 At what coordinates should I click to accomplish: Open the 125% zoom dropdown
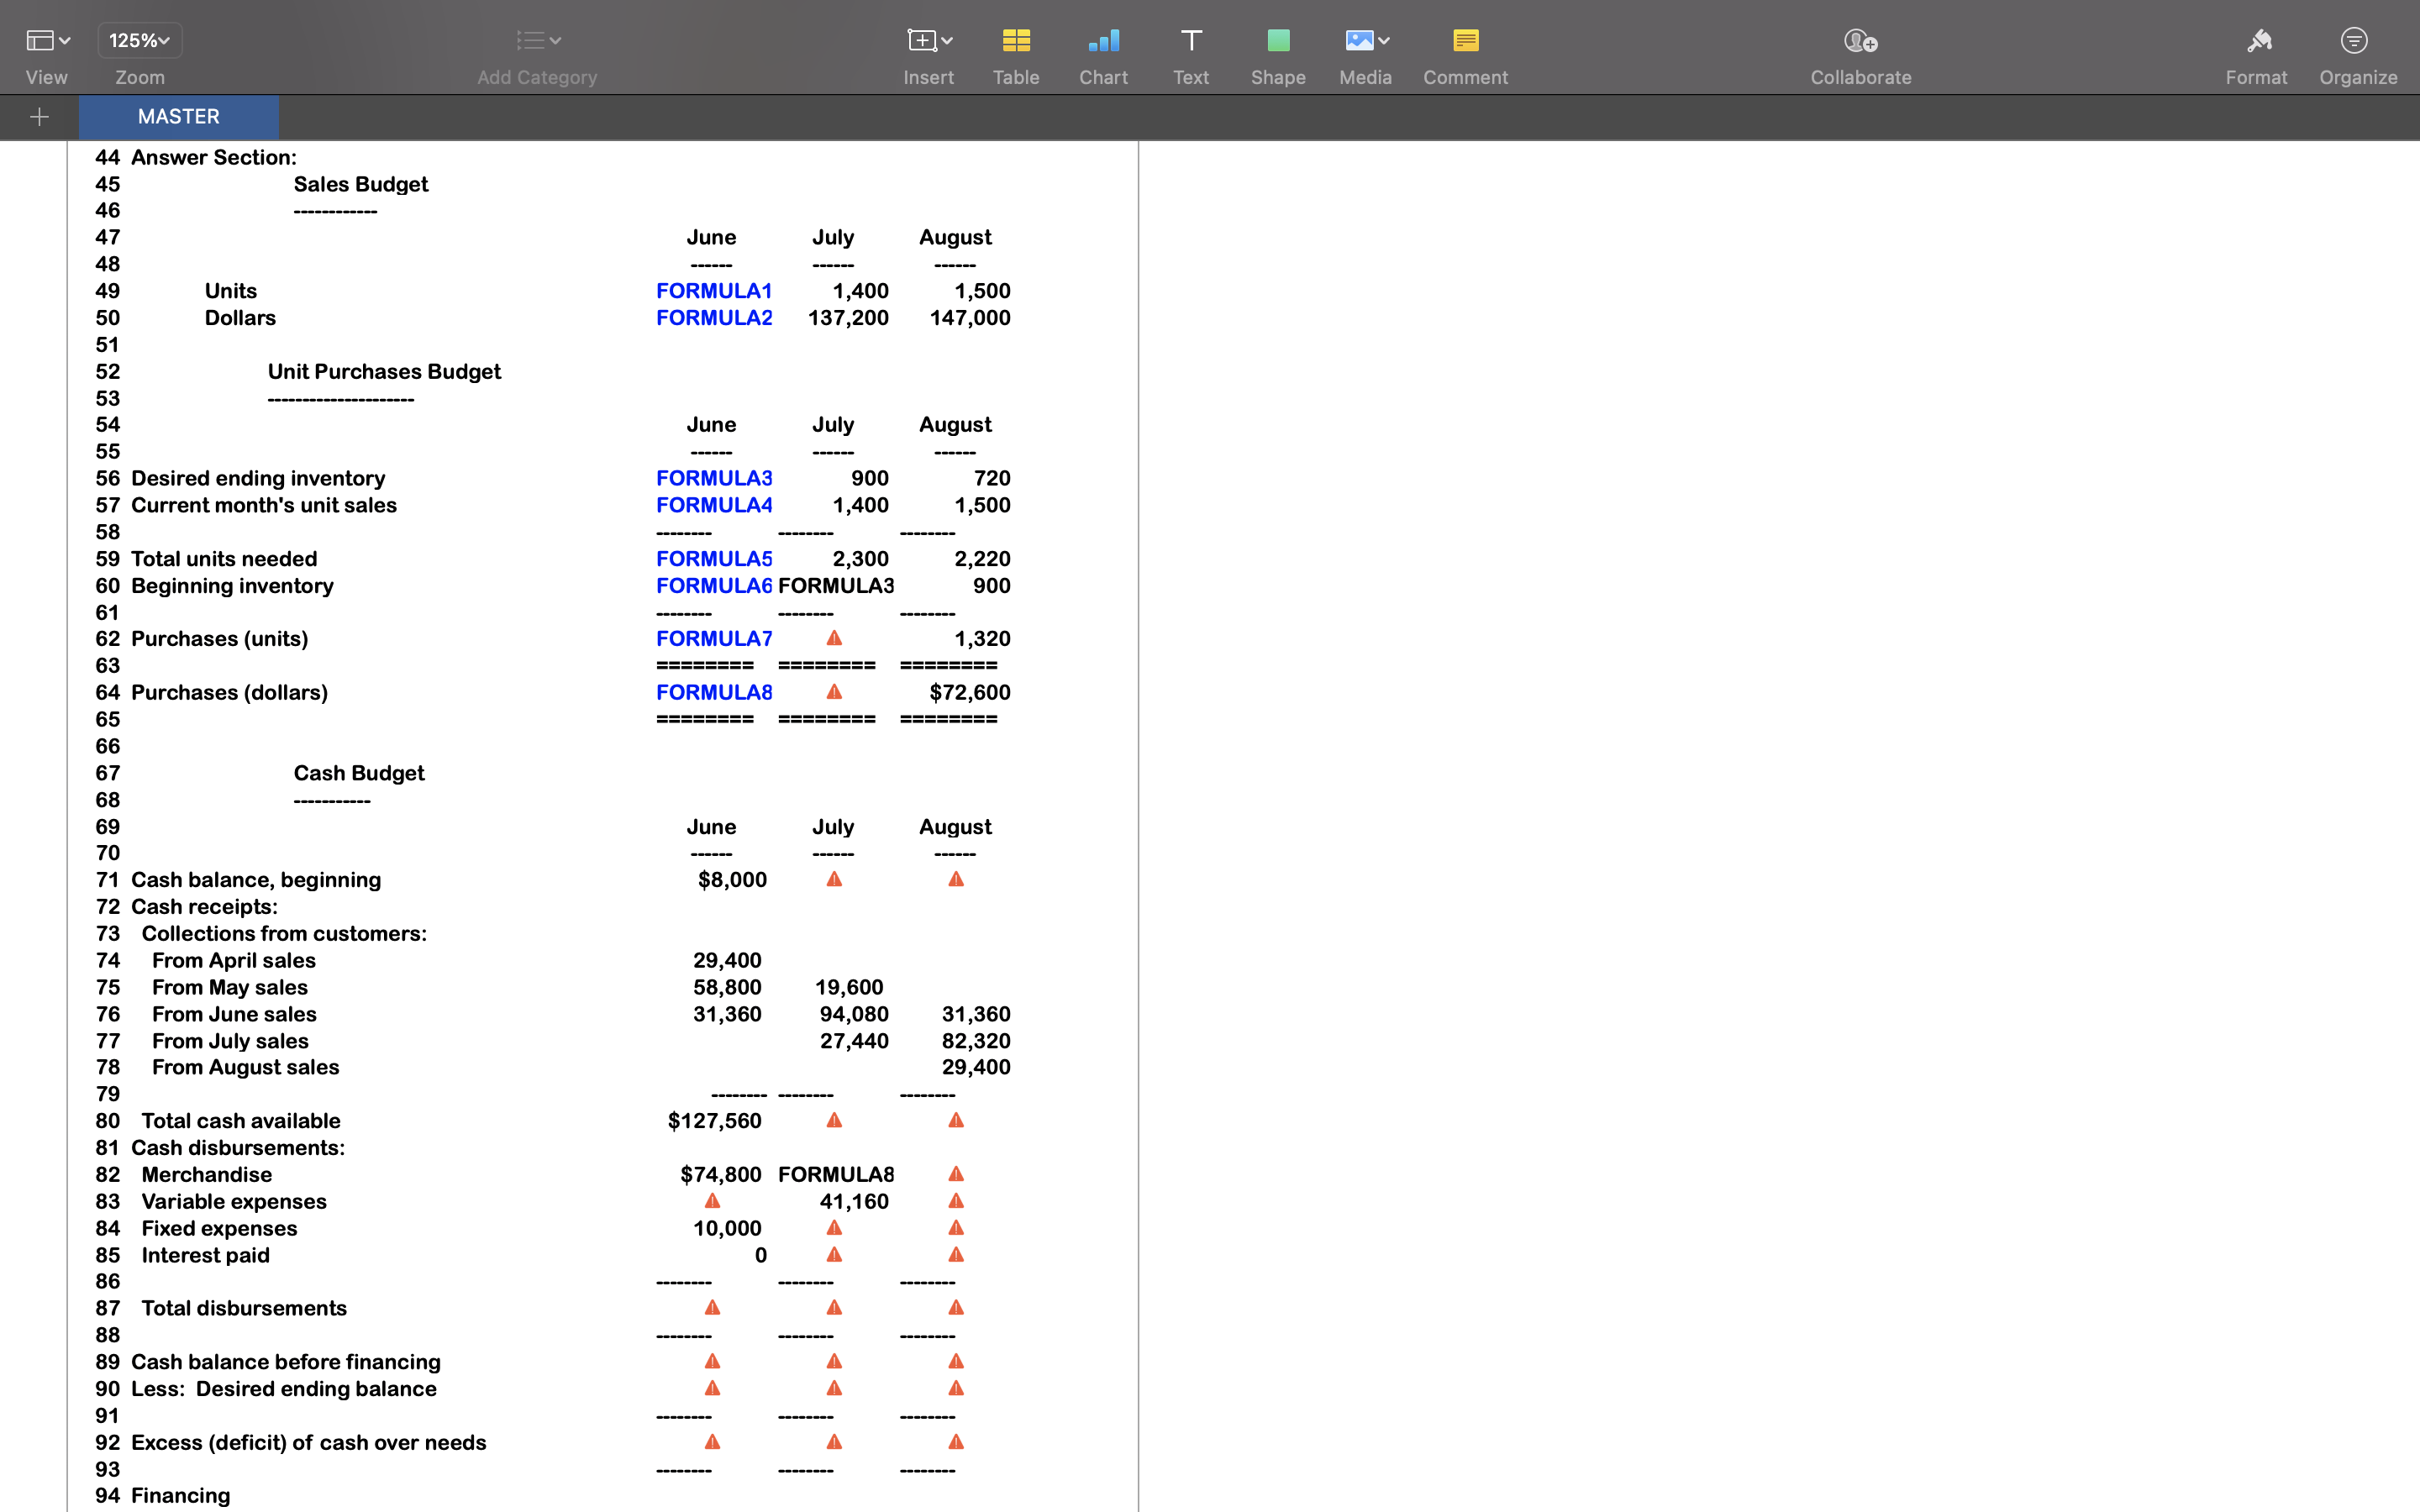139,40
